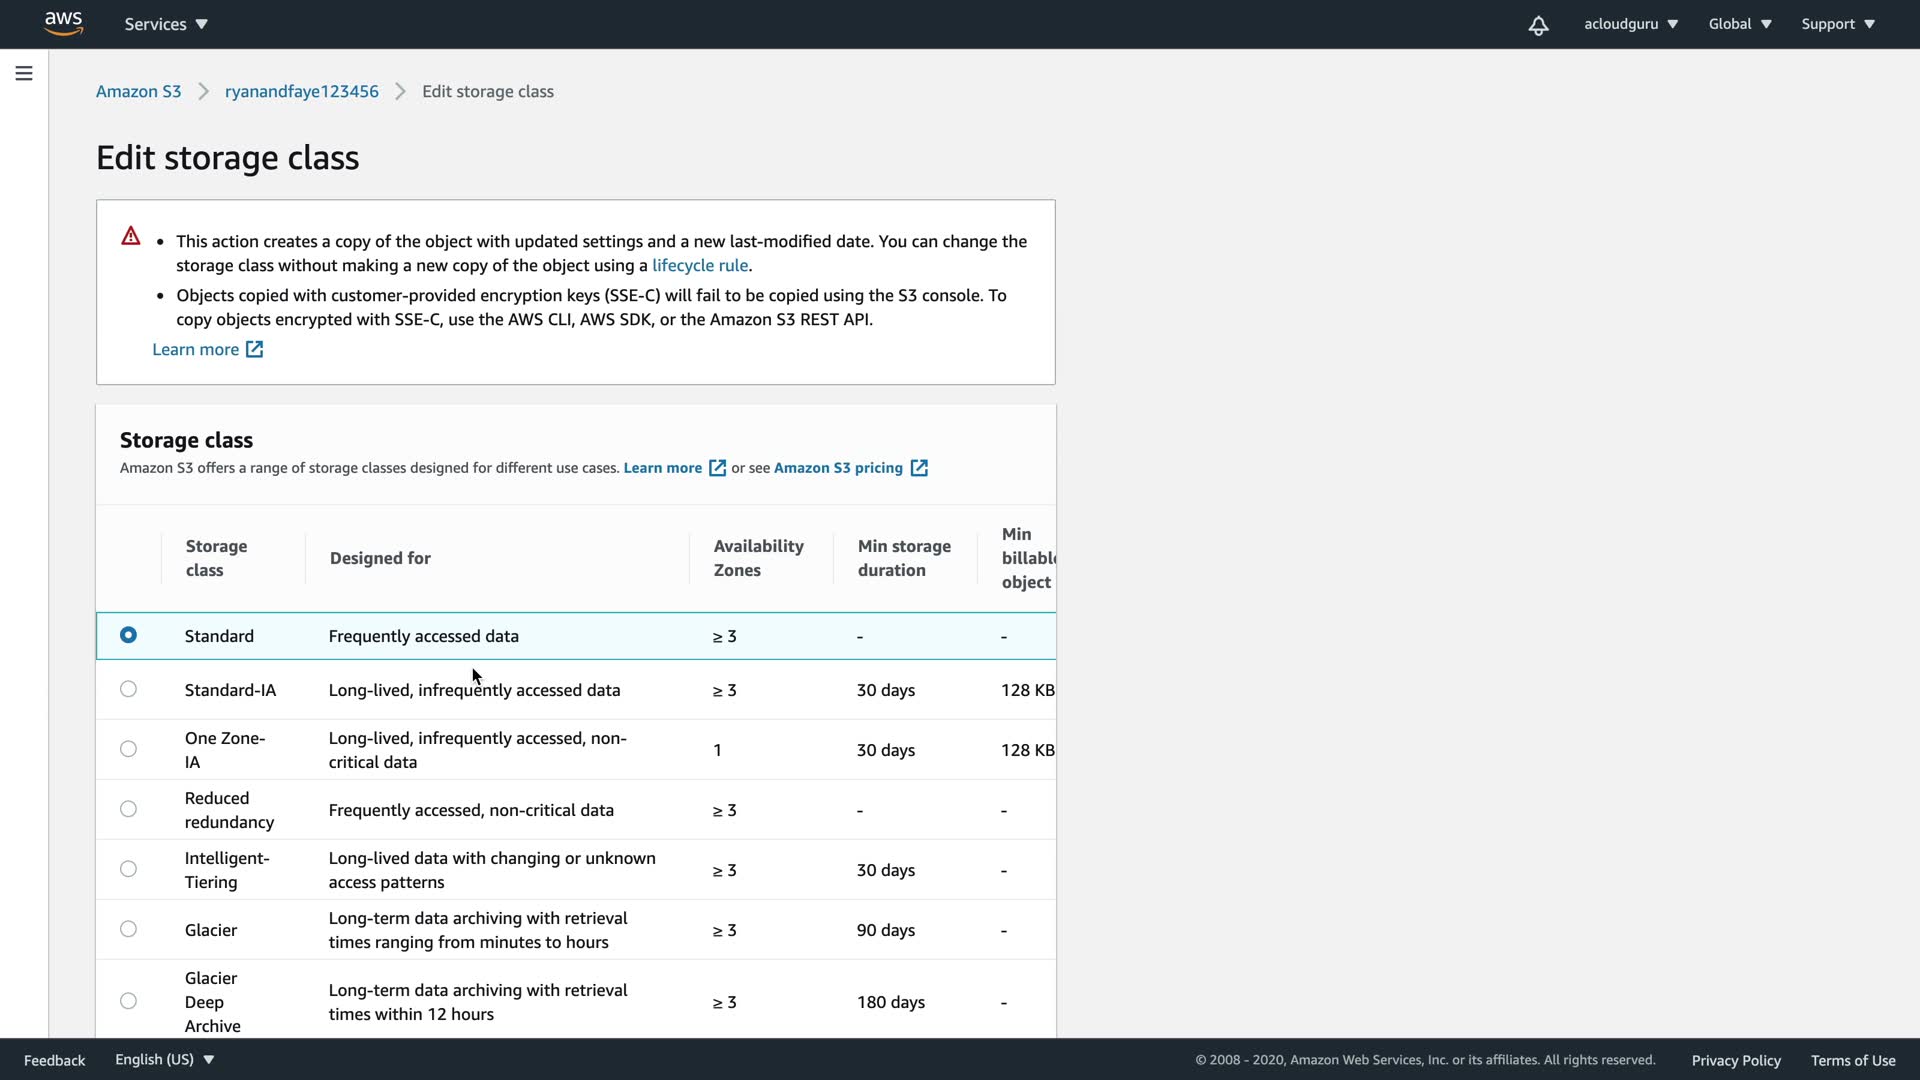Click the external link icon after the Storage class Learn more
Screen dimensions: 1920x1080
tap(717, 468)
